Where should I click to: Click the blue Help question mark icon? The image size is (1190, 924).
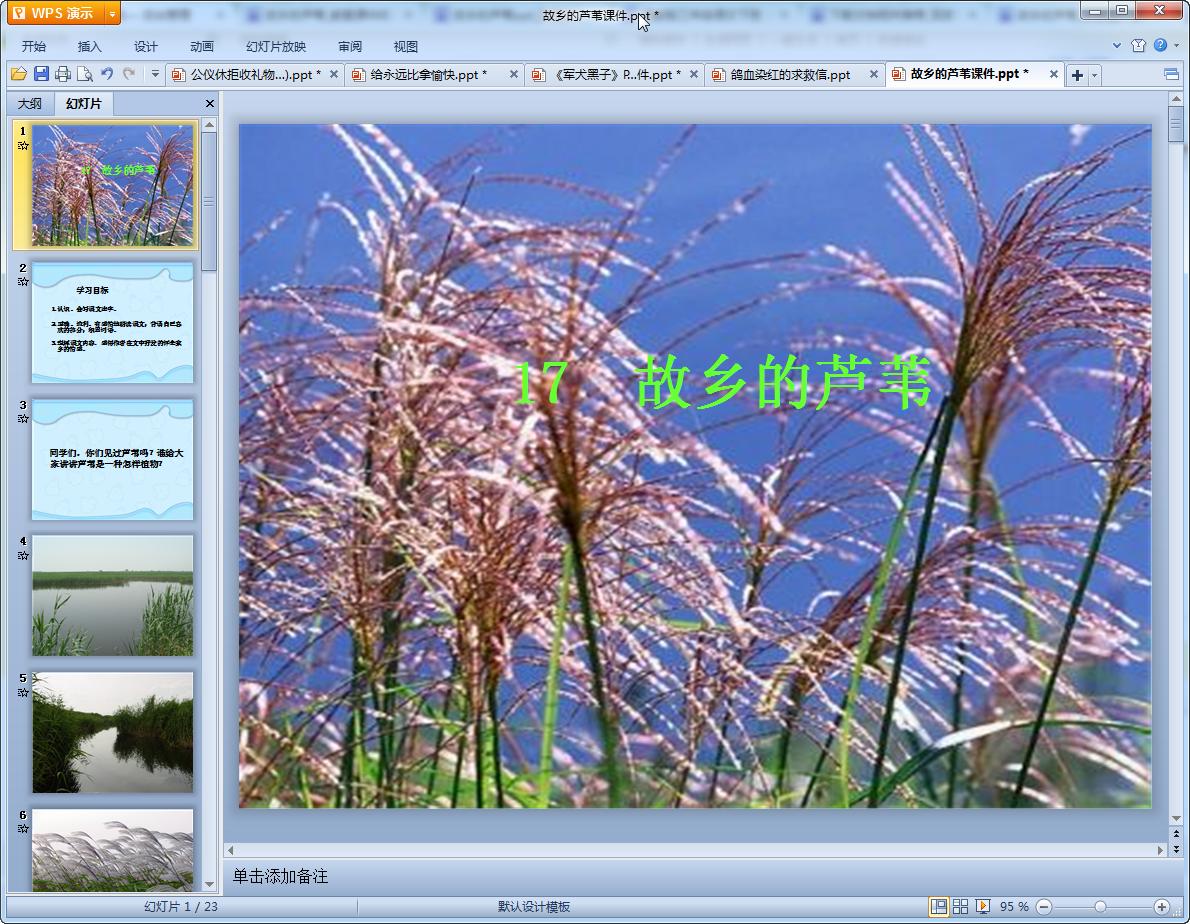1160,45
